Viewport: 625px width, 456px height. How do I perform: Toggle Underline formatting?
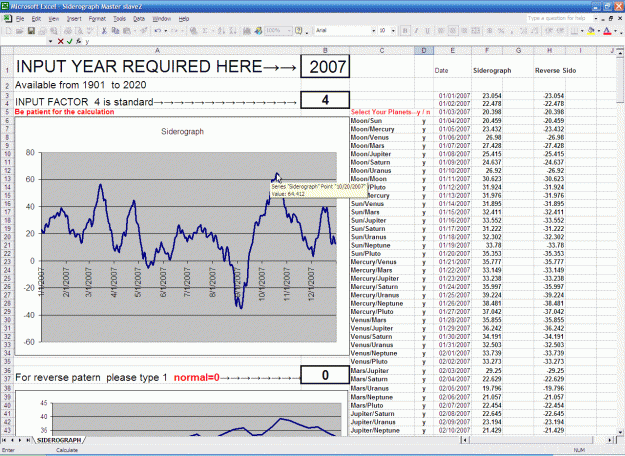427,31
